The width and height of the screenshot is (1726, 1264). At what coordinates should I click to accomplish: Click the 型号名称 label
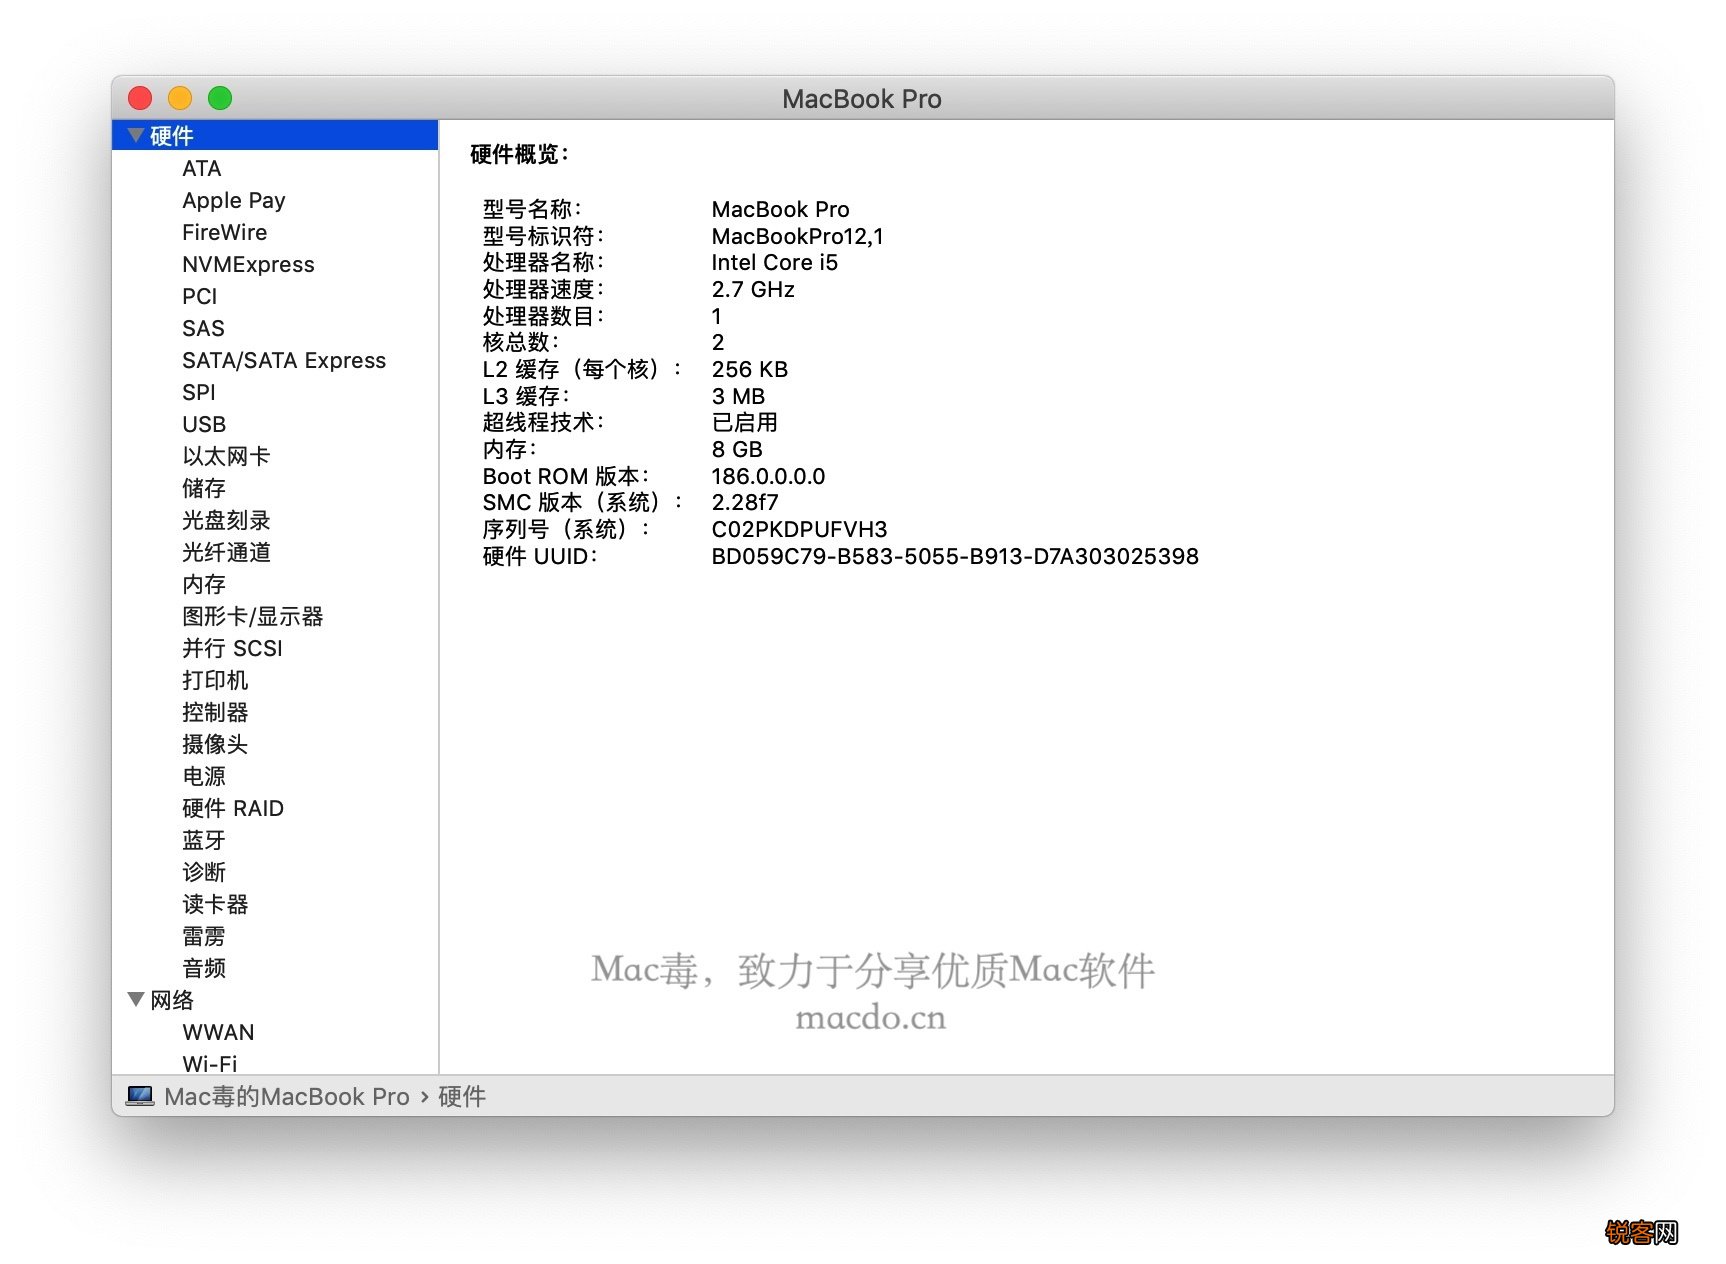tap(532, 209)
